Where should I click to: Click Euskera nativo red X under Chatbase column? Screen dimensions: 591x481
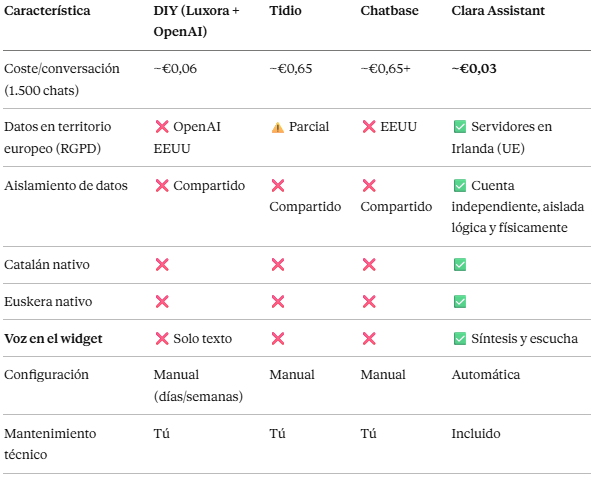click(x=369, y=302)
